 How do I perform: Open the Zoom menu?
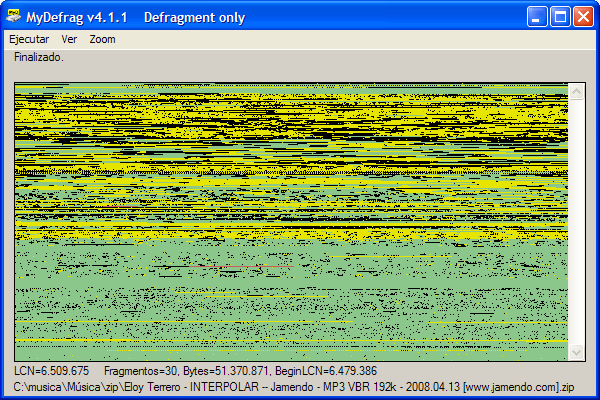pos(103,39)
